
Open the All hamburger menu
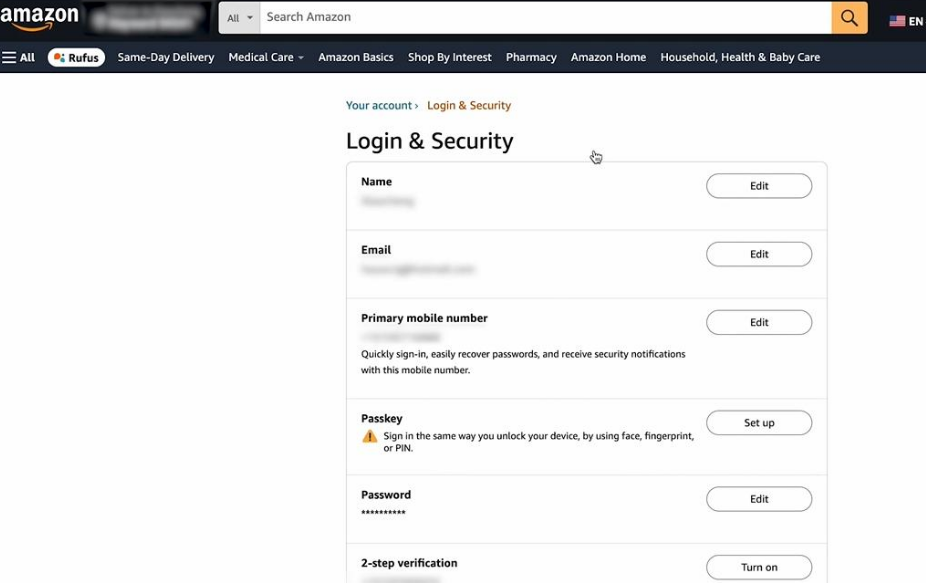click(18, 57)
